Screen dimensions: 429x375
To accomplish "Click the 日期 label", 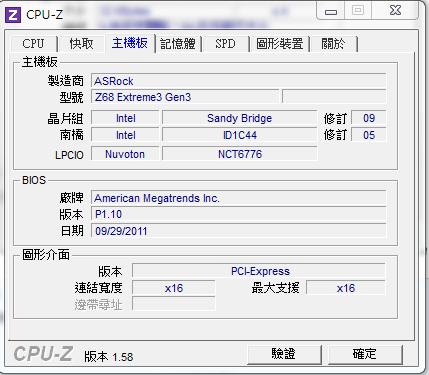I will [x=72, y=231].
